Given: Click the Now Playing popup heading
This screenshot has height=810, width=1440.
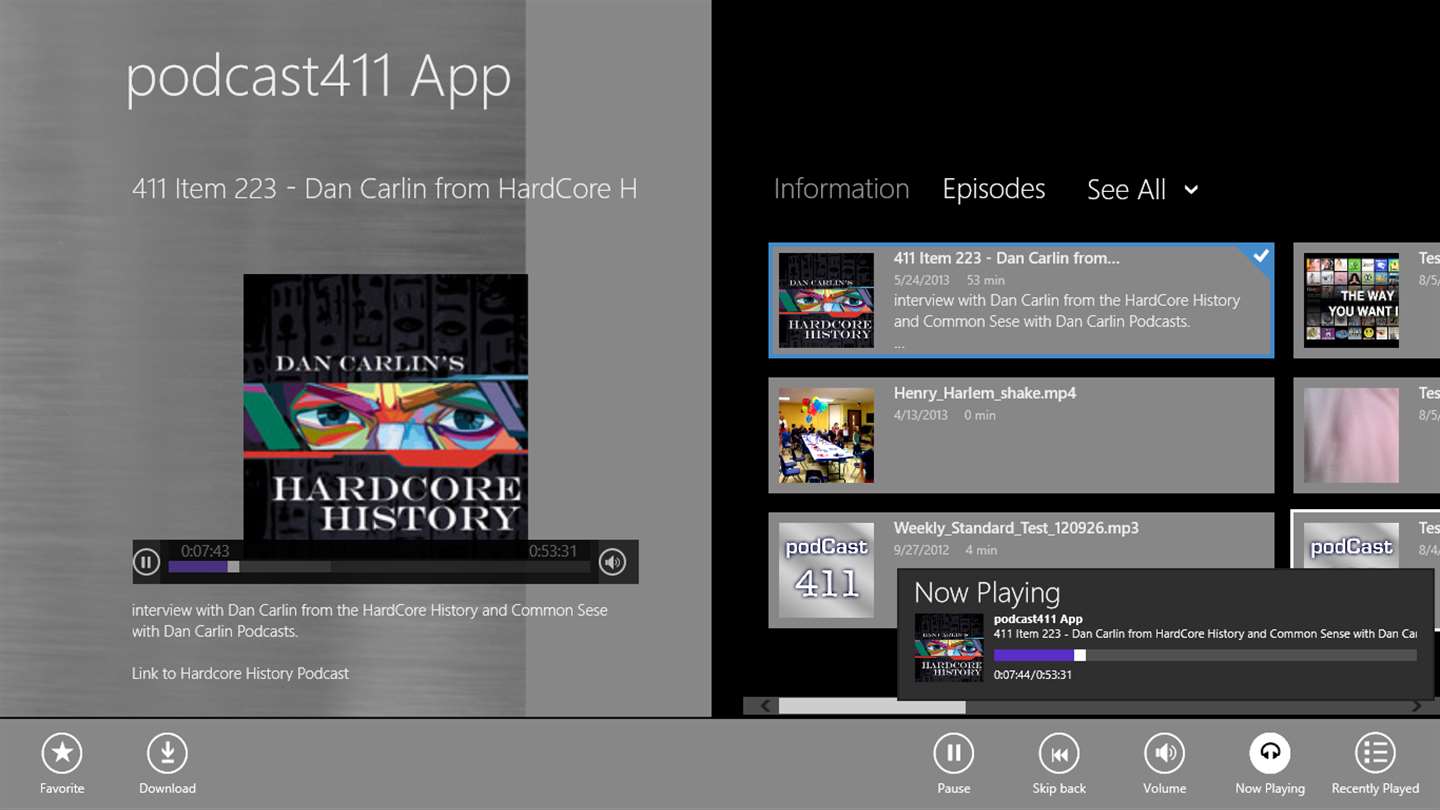Looking at the screenshot, I should click(x=987, y=593).
